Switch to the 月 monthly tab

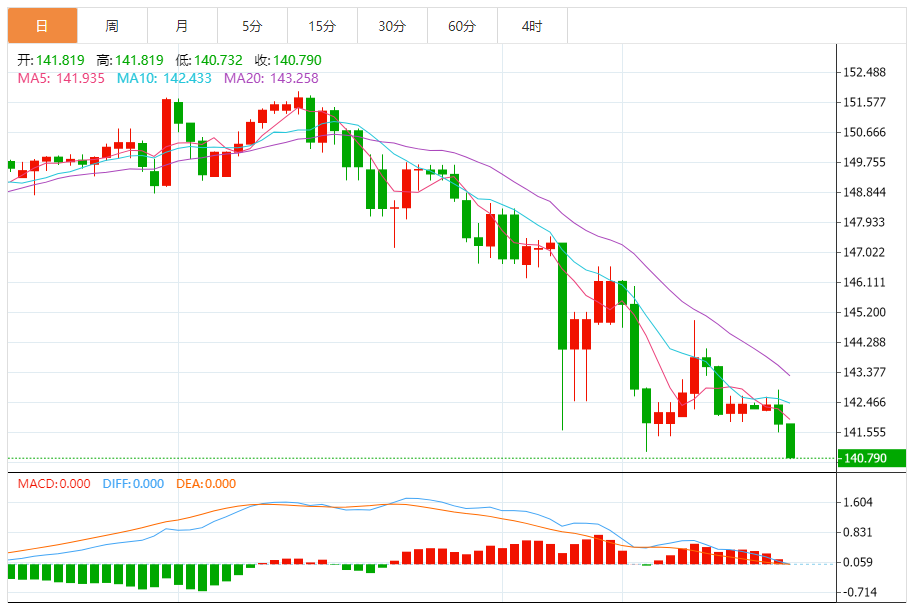182,26
